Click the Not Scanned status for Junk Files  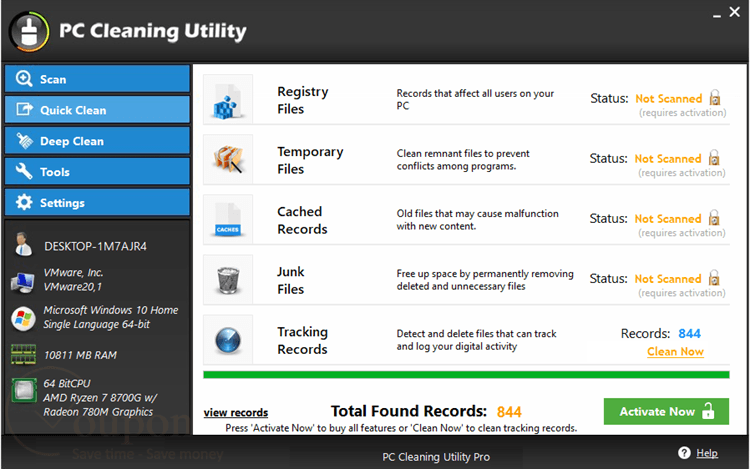[668, 279]
